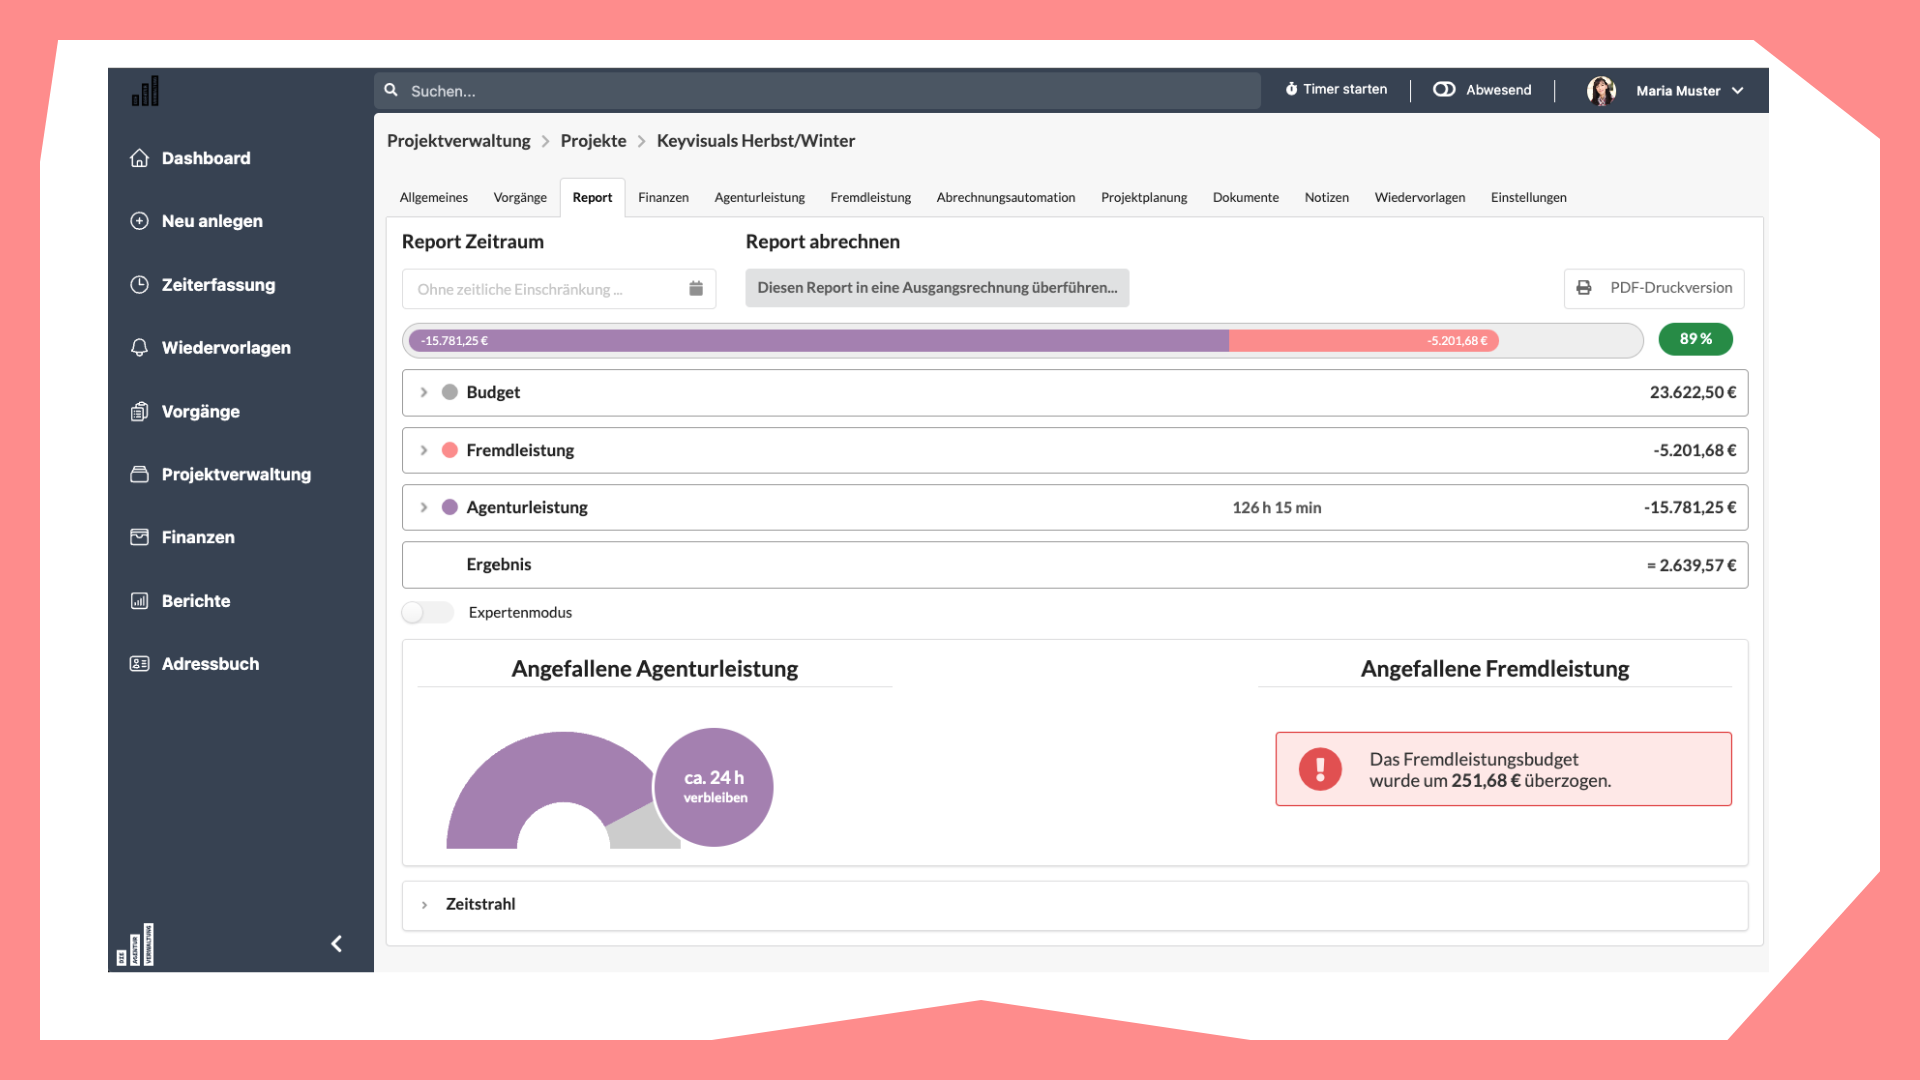1920x1080 pixels.
Task: Open the Projektplanung tab
Action: coord(1144,197)
